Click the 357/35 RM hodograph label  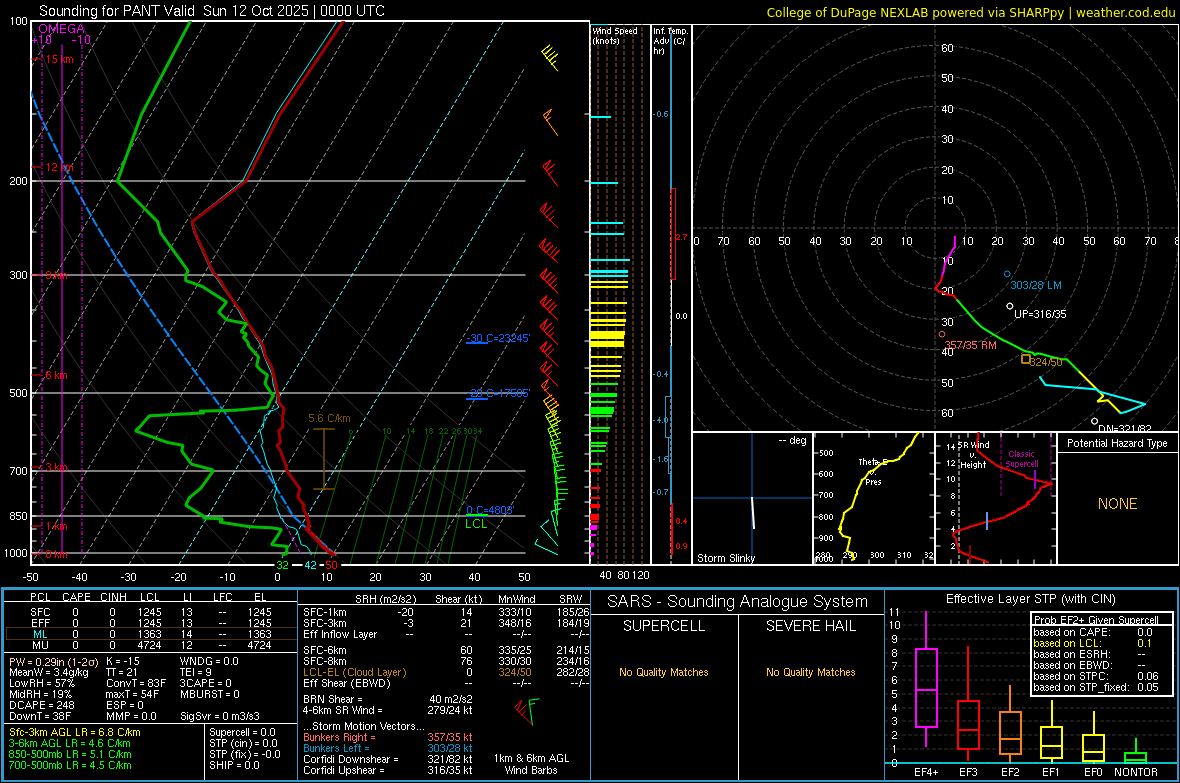pos(970,346)
